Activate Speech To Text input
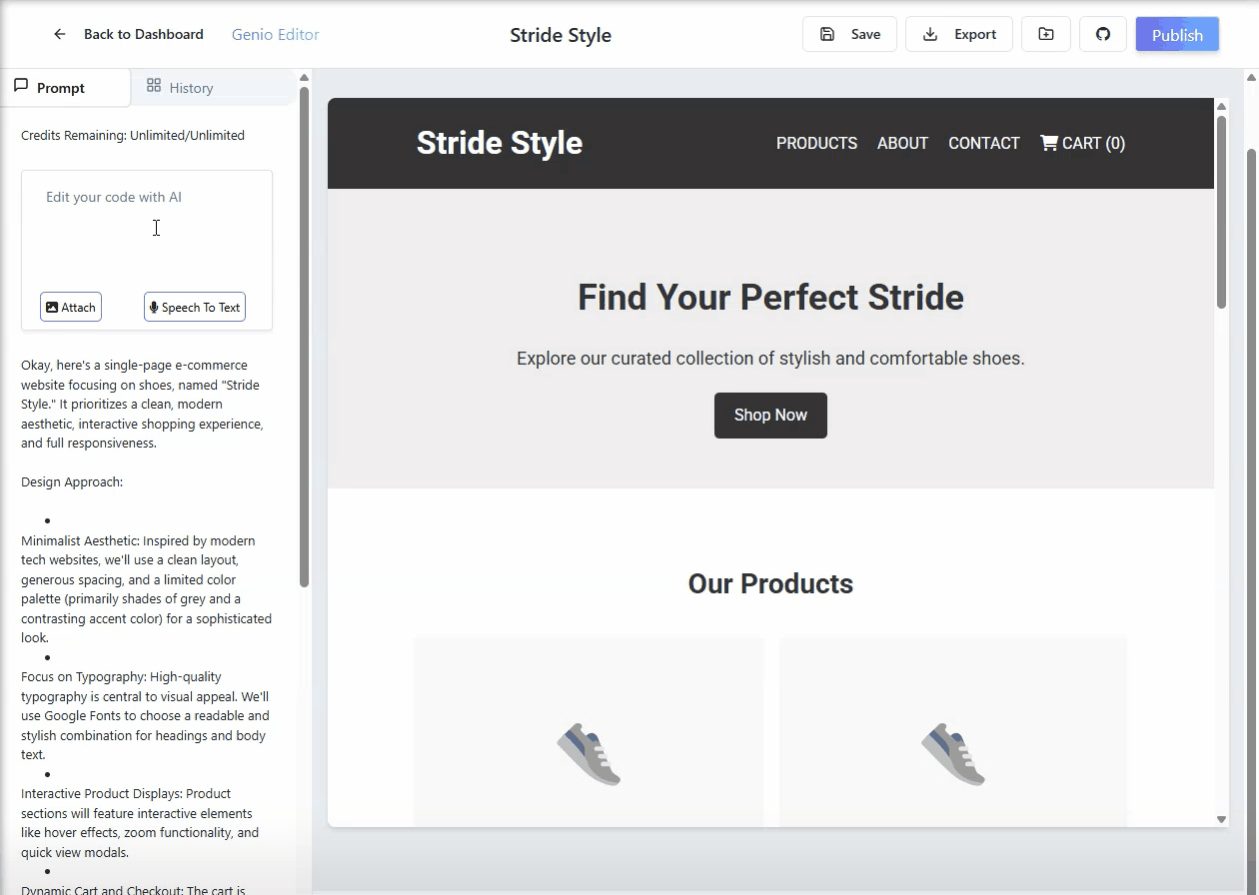 coord(195,307)
